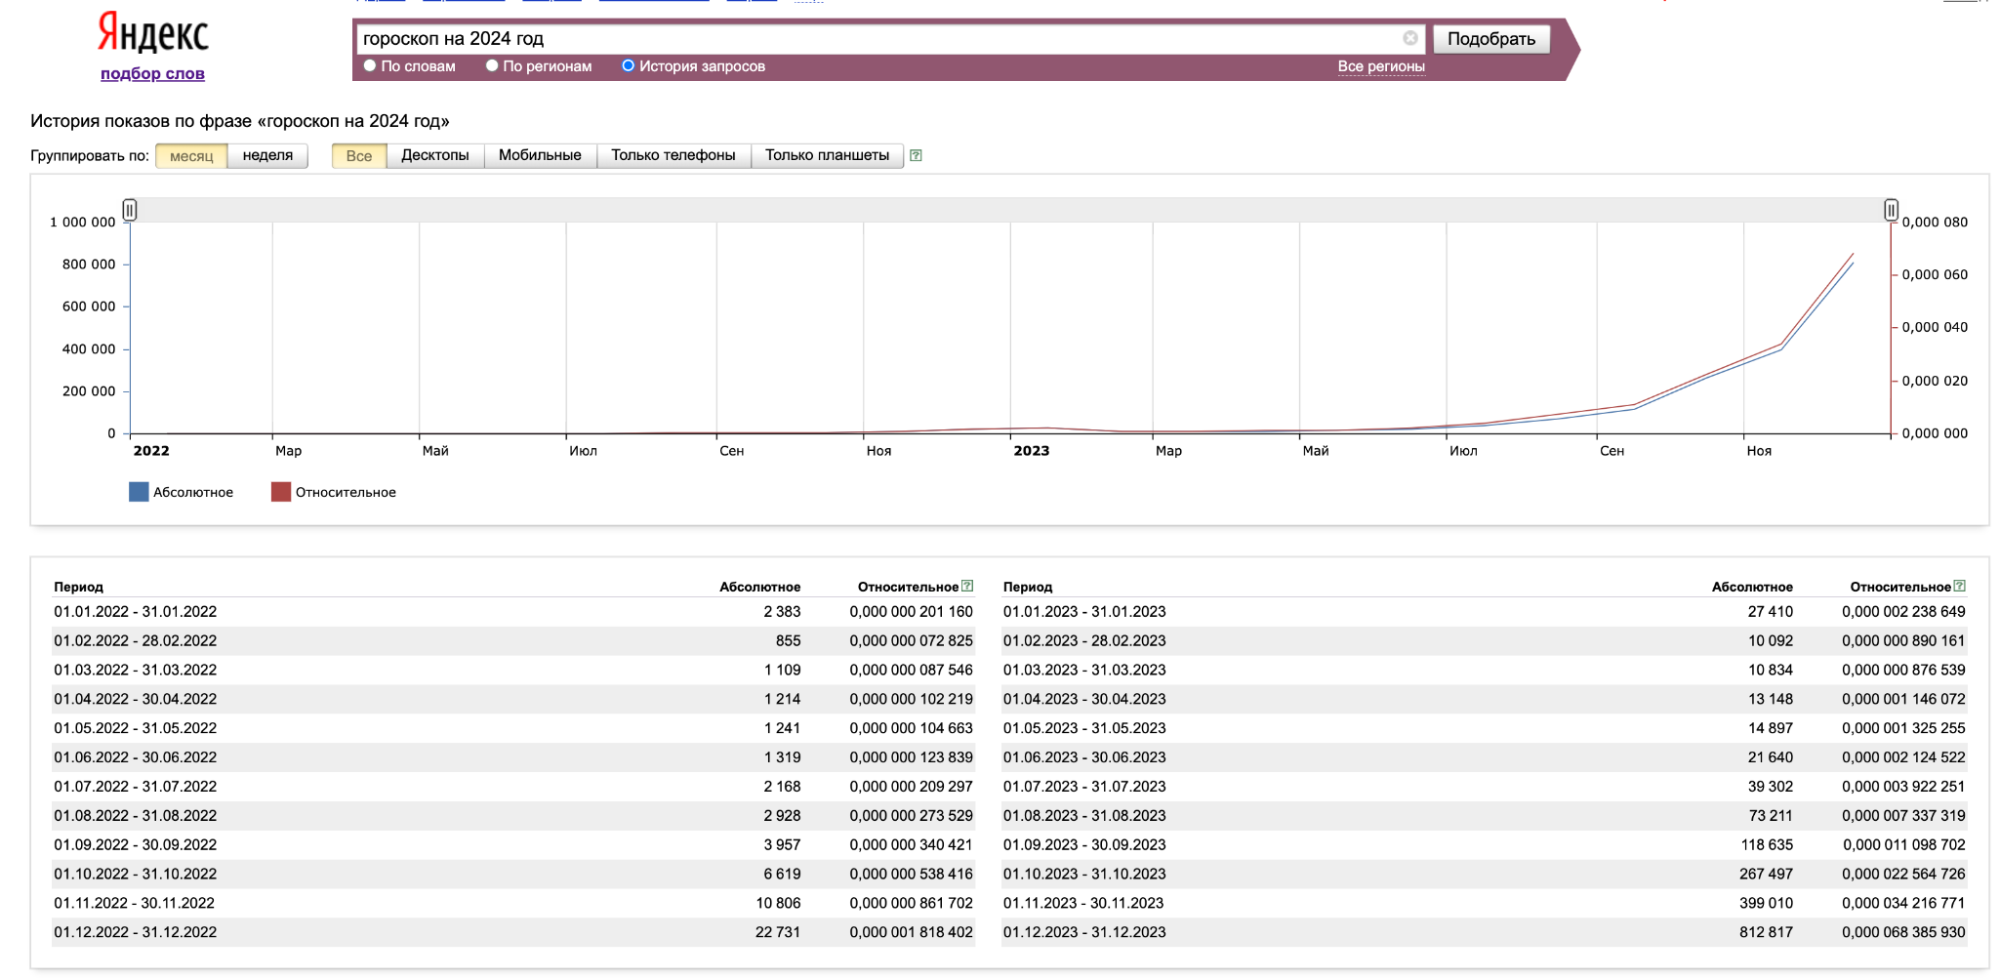The height and width of the screenshot is (980, 1999).
Task: Click the Ноя label under 2023 section
Action: (1759, 451)
